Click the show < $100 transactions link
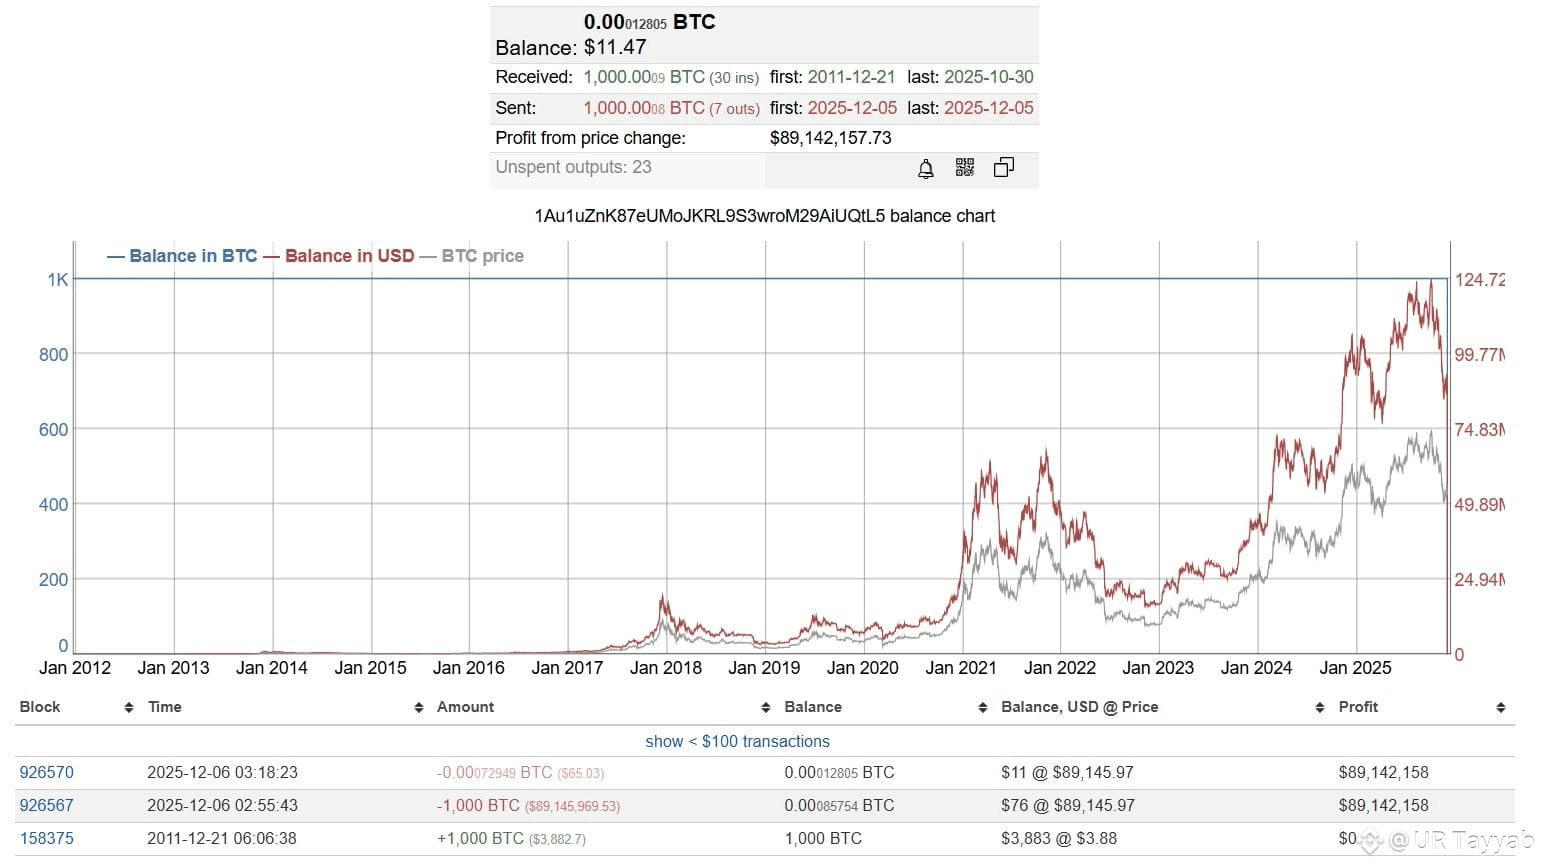The height and width of the screenshot is (866, 1543). coord(738,741)
